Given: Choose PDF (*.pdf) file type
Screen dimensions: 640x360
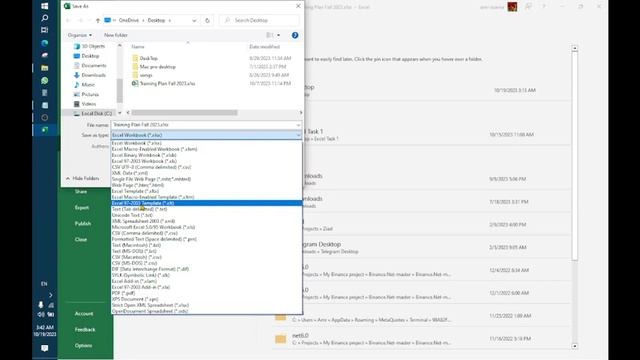Looking at the screenshot, I should point(207,293).
